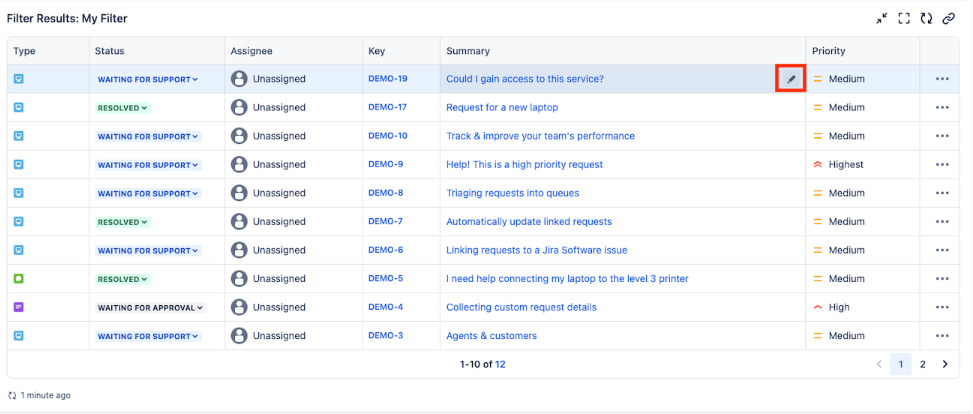Open more actions for DEMO-5
The height and width of the screenshot is (414, 973).
click(x=942, y=279)
